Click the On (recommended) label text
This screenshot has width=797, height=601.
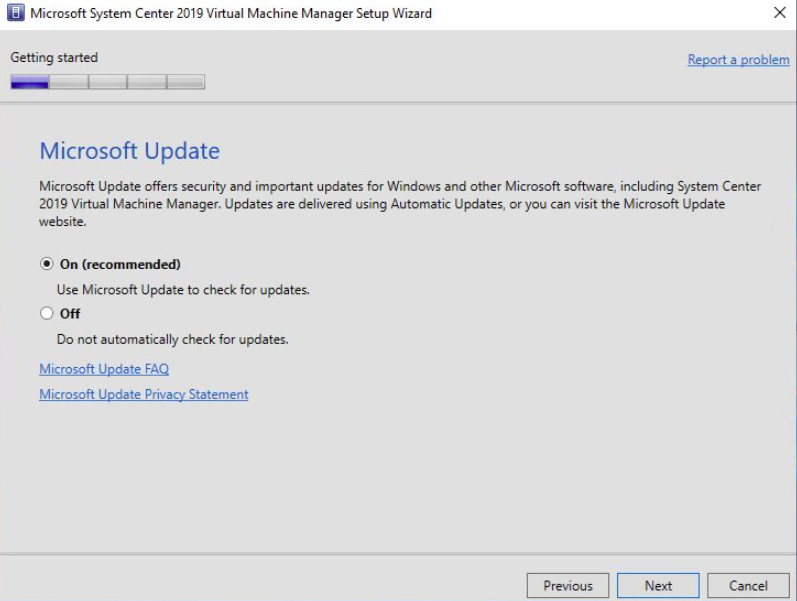click(120, 264)
